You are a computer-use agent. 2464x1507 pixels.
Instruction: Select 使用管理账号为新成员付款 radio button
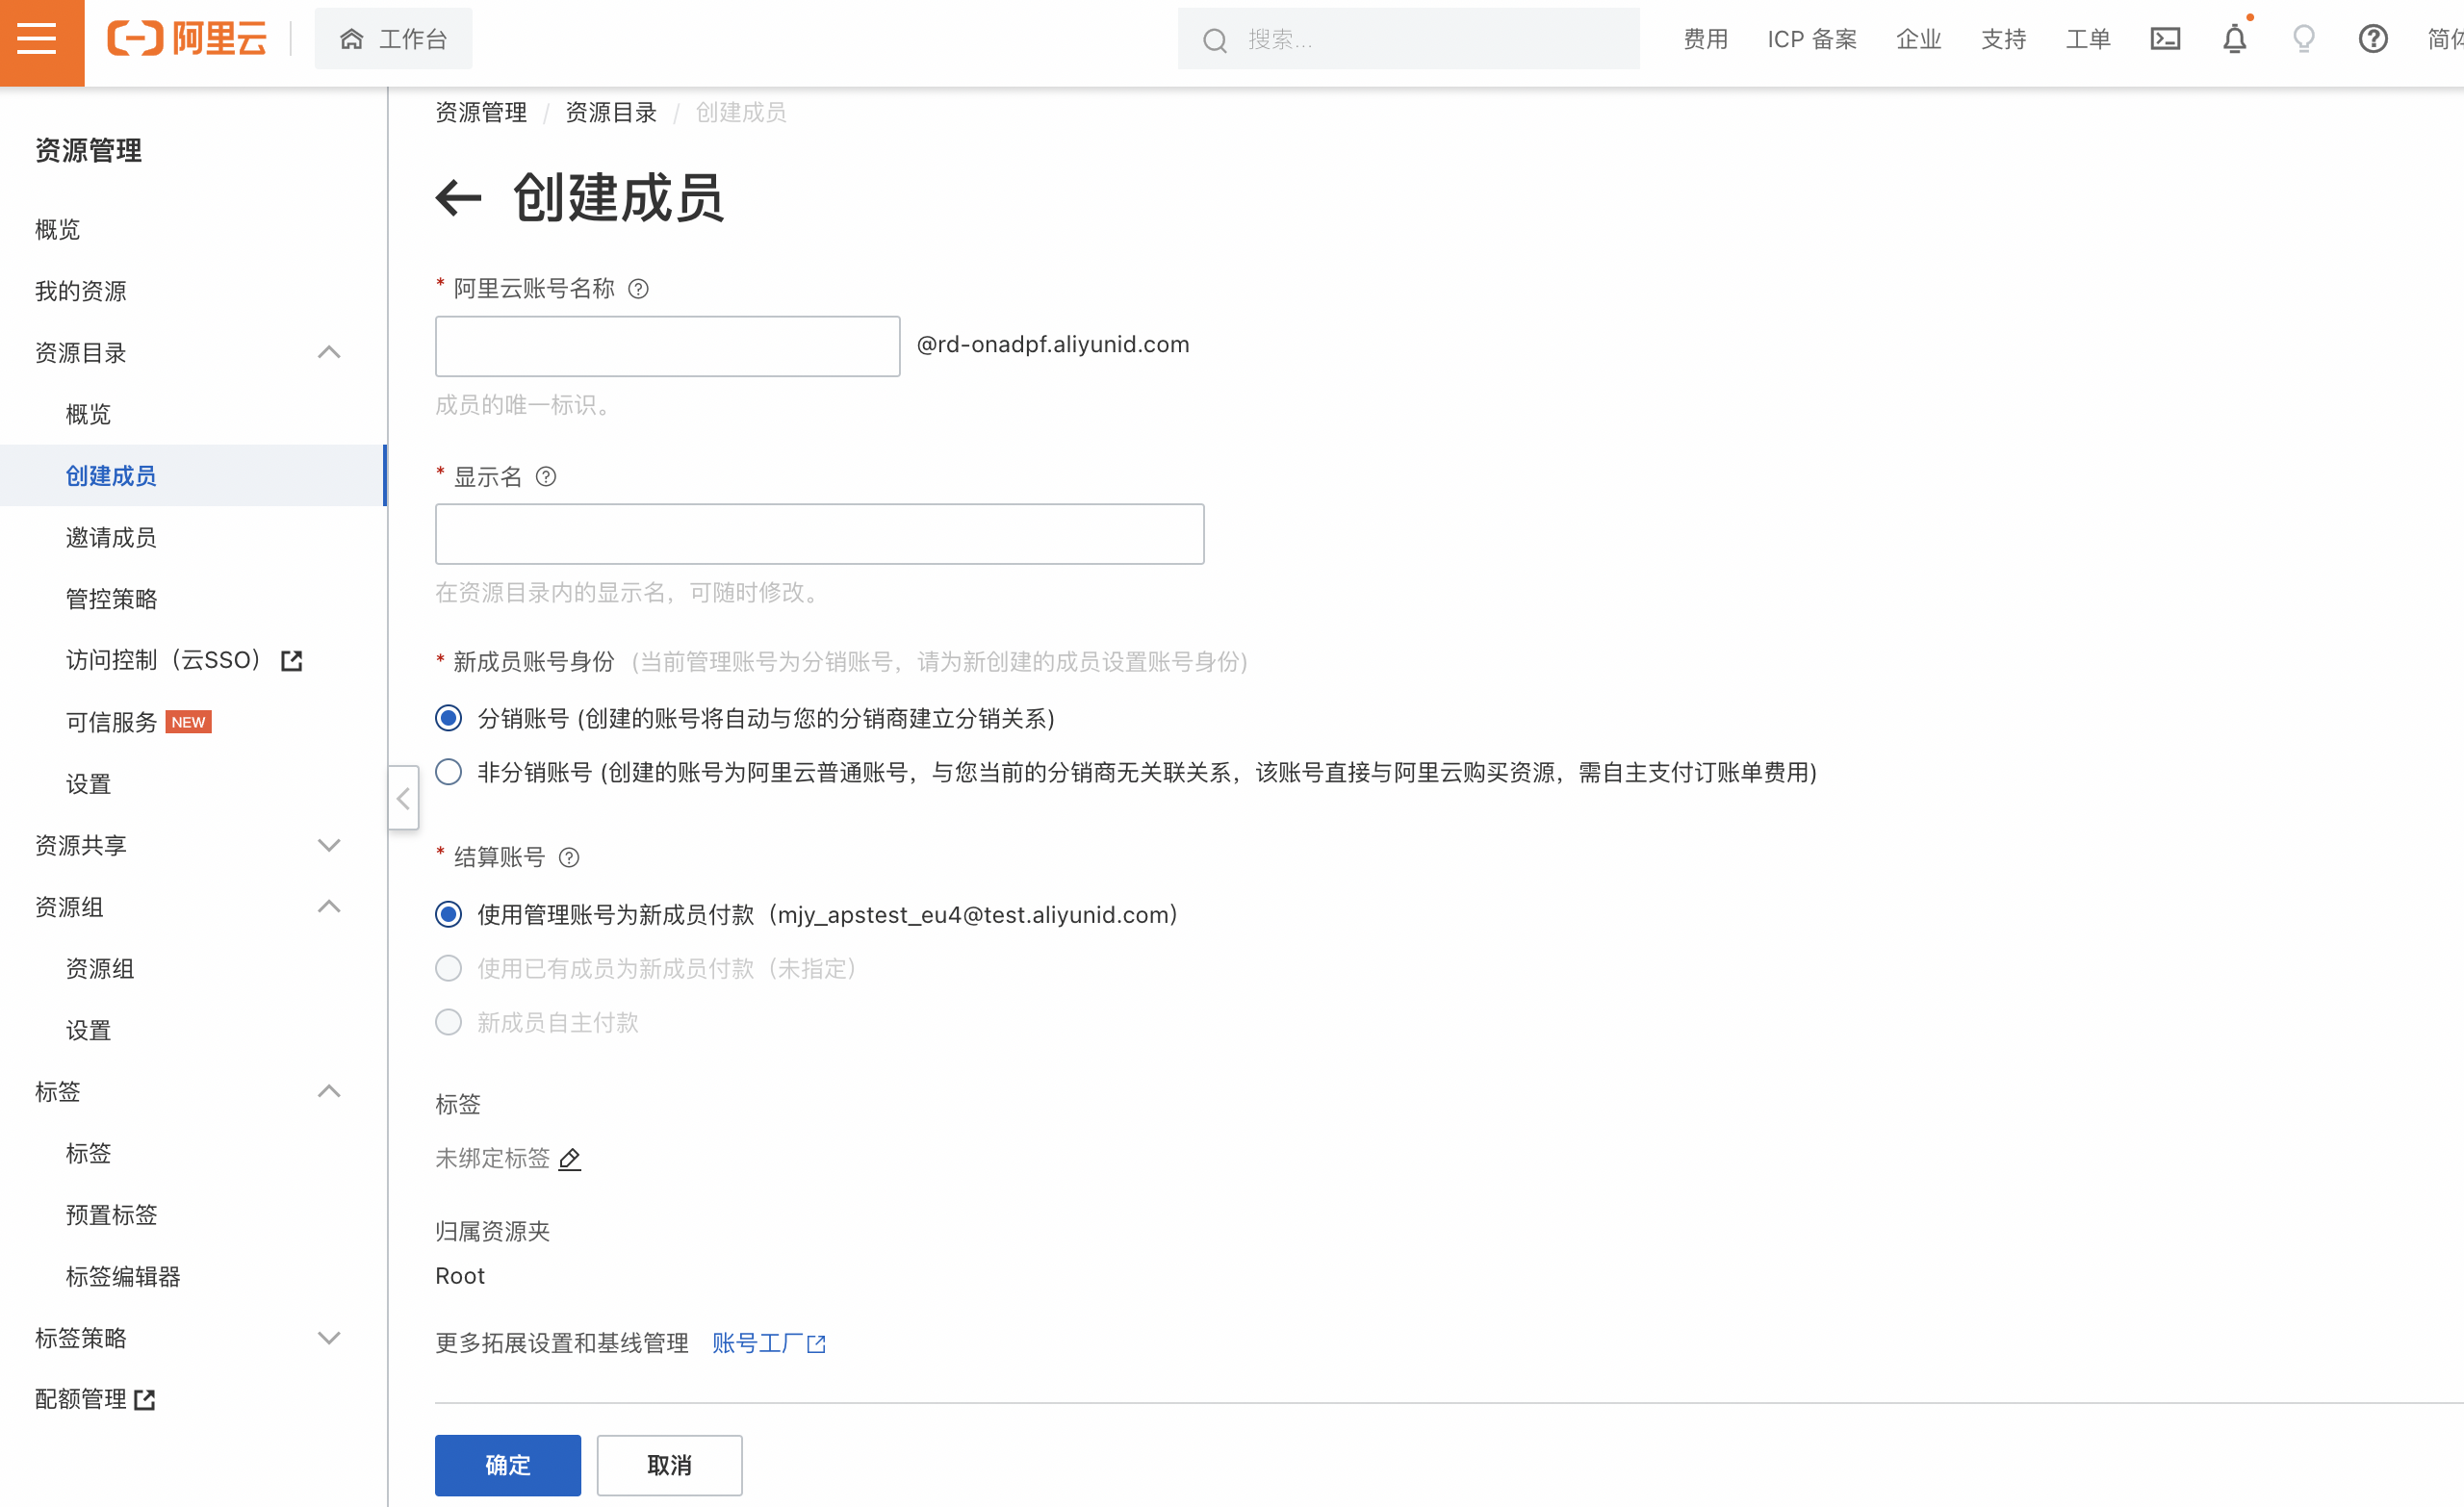pos(449,914)
